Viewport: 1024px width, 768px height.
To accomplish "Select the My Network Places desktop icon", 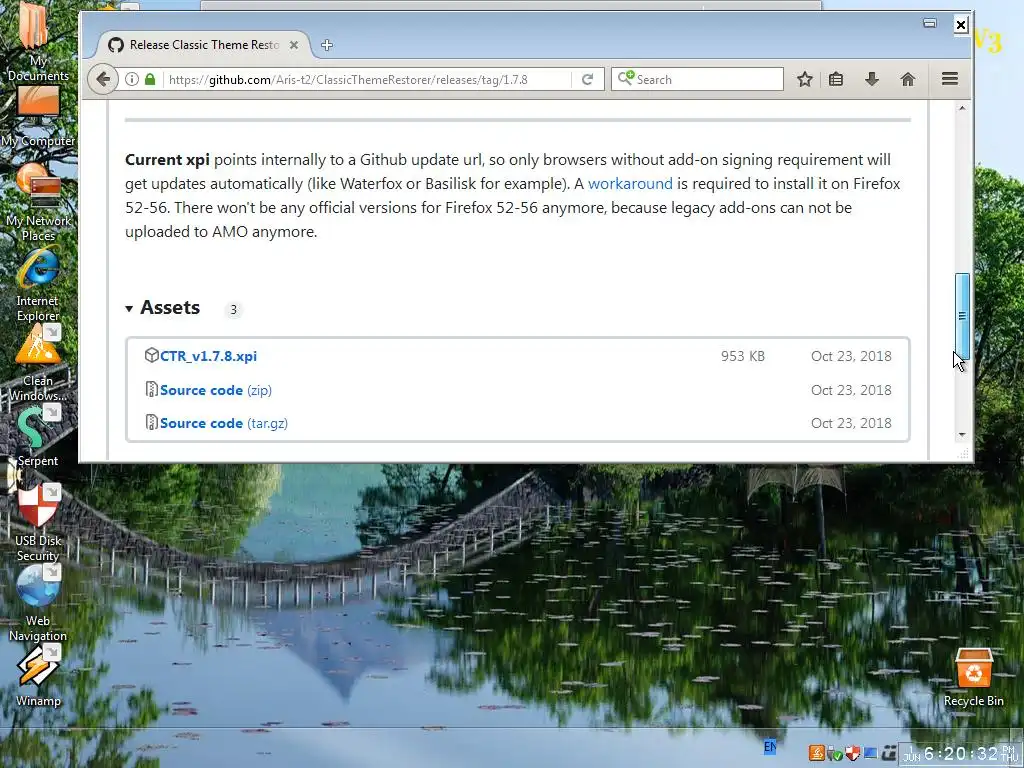I will click(38, 202).
